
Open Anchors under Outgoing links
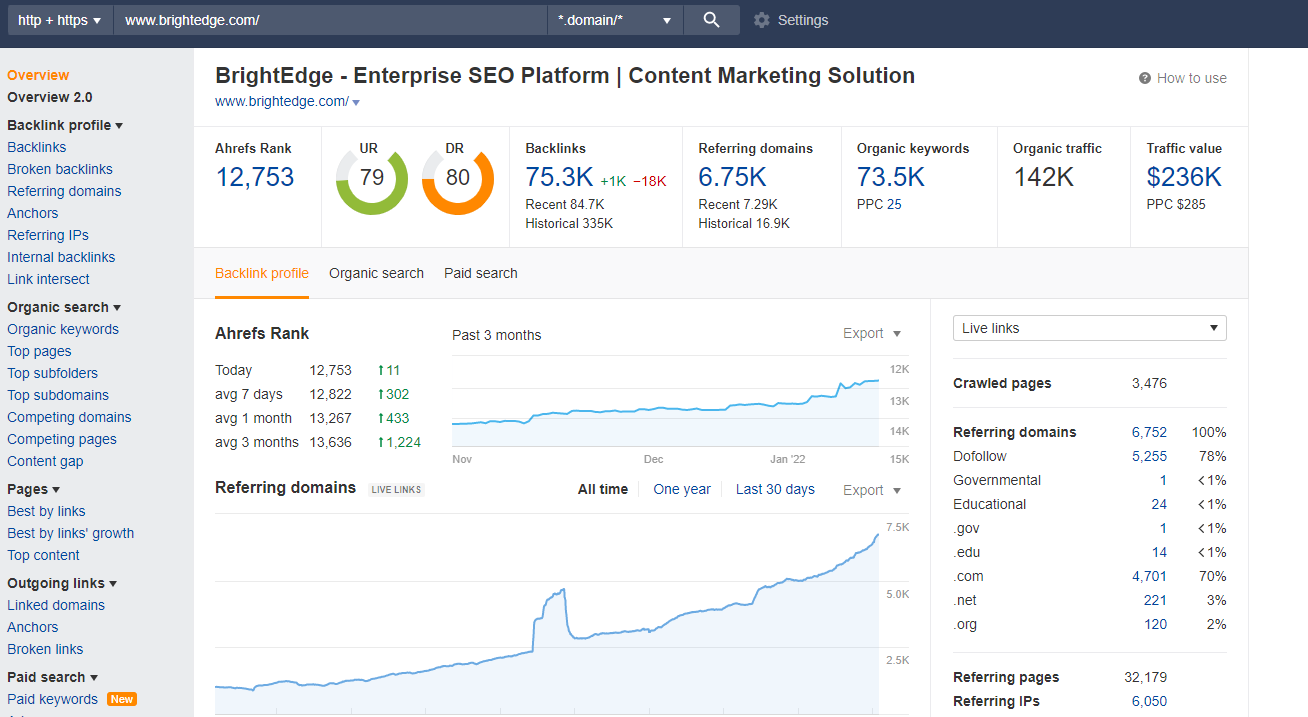point(33,627)
